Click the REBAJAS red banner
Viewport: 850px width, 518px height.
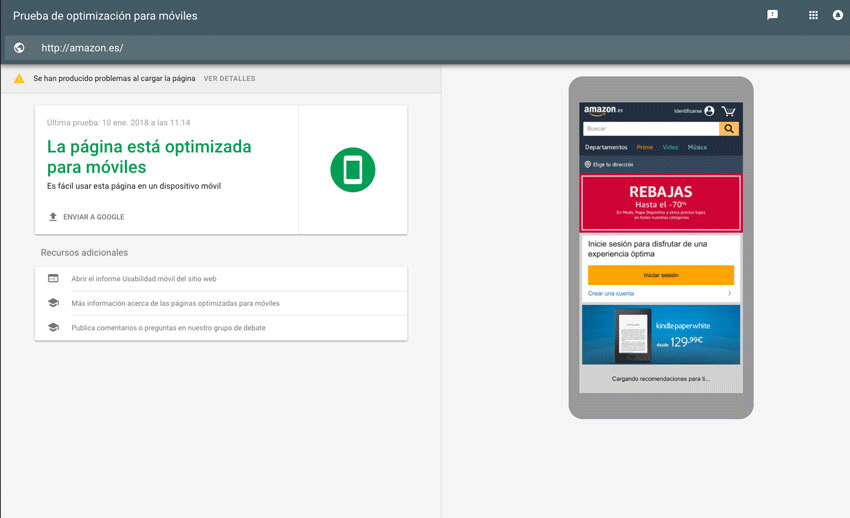tap(661, 203)
